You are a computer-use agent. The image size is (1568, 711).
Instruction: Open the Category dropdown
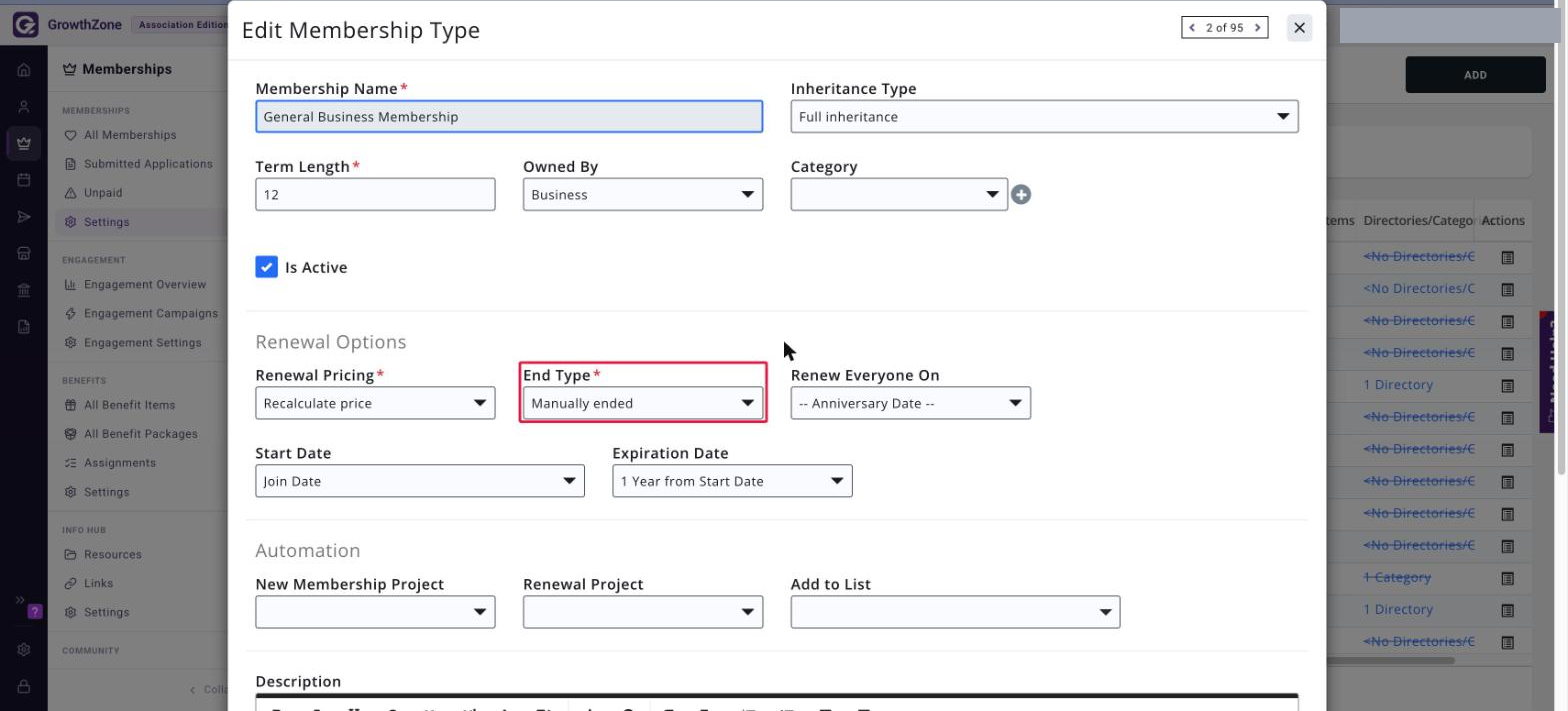point(899,194)
